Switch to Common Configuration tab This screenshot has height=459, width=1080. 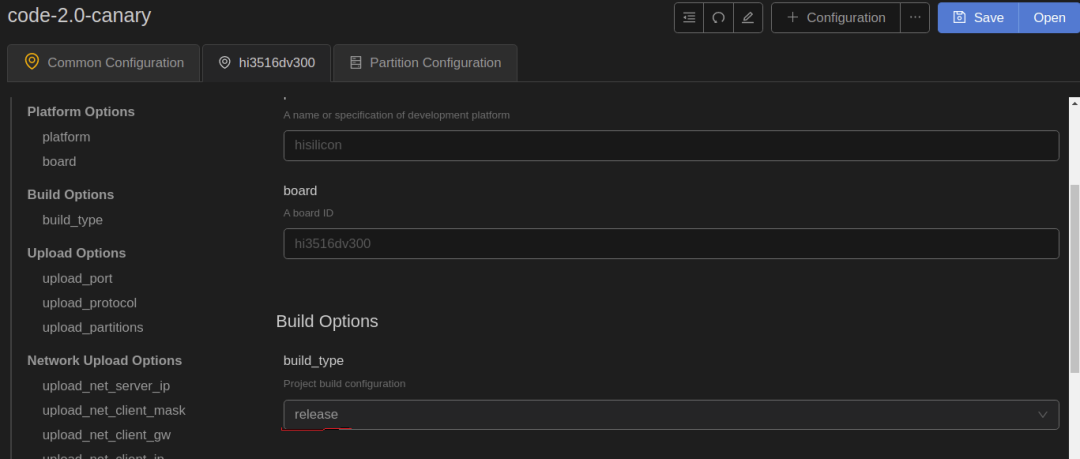103,63
